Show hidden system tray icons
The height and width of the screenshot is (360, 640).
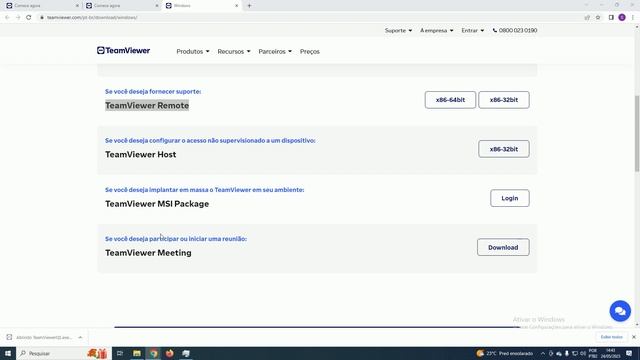[x=543, y=353]
